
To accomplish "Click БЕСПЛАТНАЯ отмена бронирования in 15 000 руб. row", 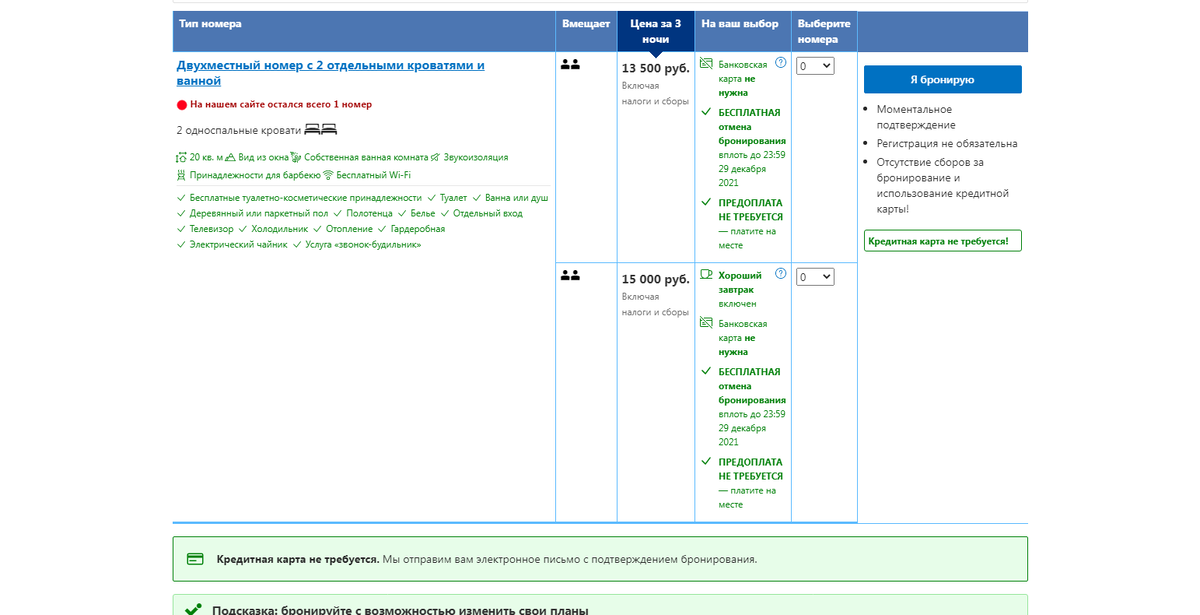I will (x=752, y=386).
